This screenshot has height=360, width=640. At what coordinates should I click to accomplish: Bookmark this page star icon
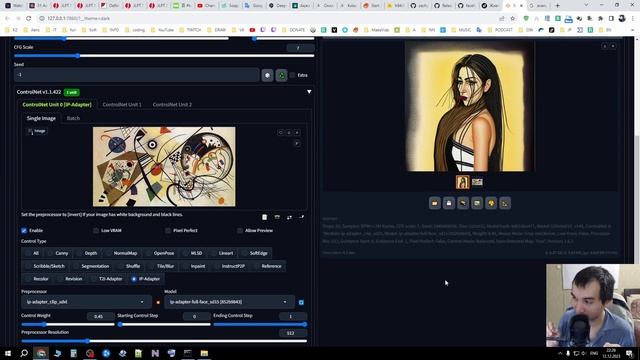pos(513,18)
